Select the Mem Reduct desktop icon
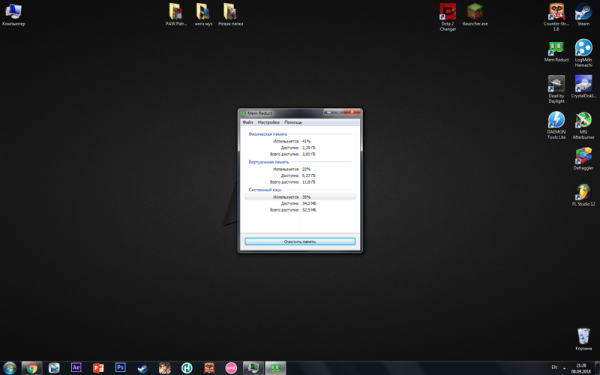600x375 pixels. pos(556,52)
